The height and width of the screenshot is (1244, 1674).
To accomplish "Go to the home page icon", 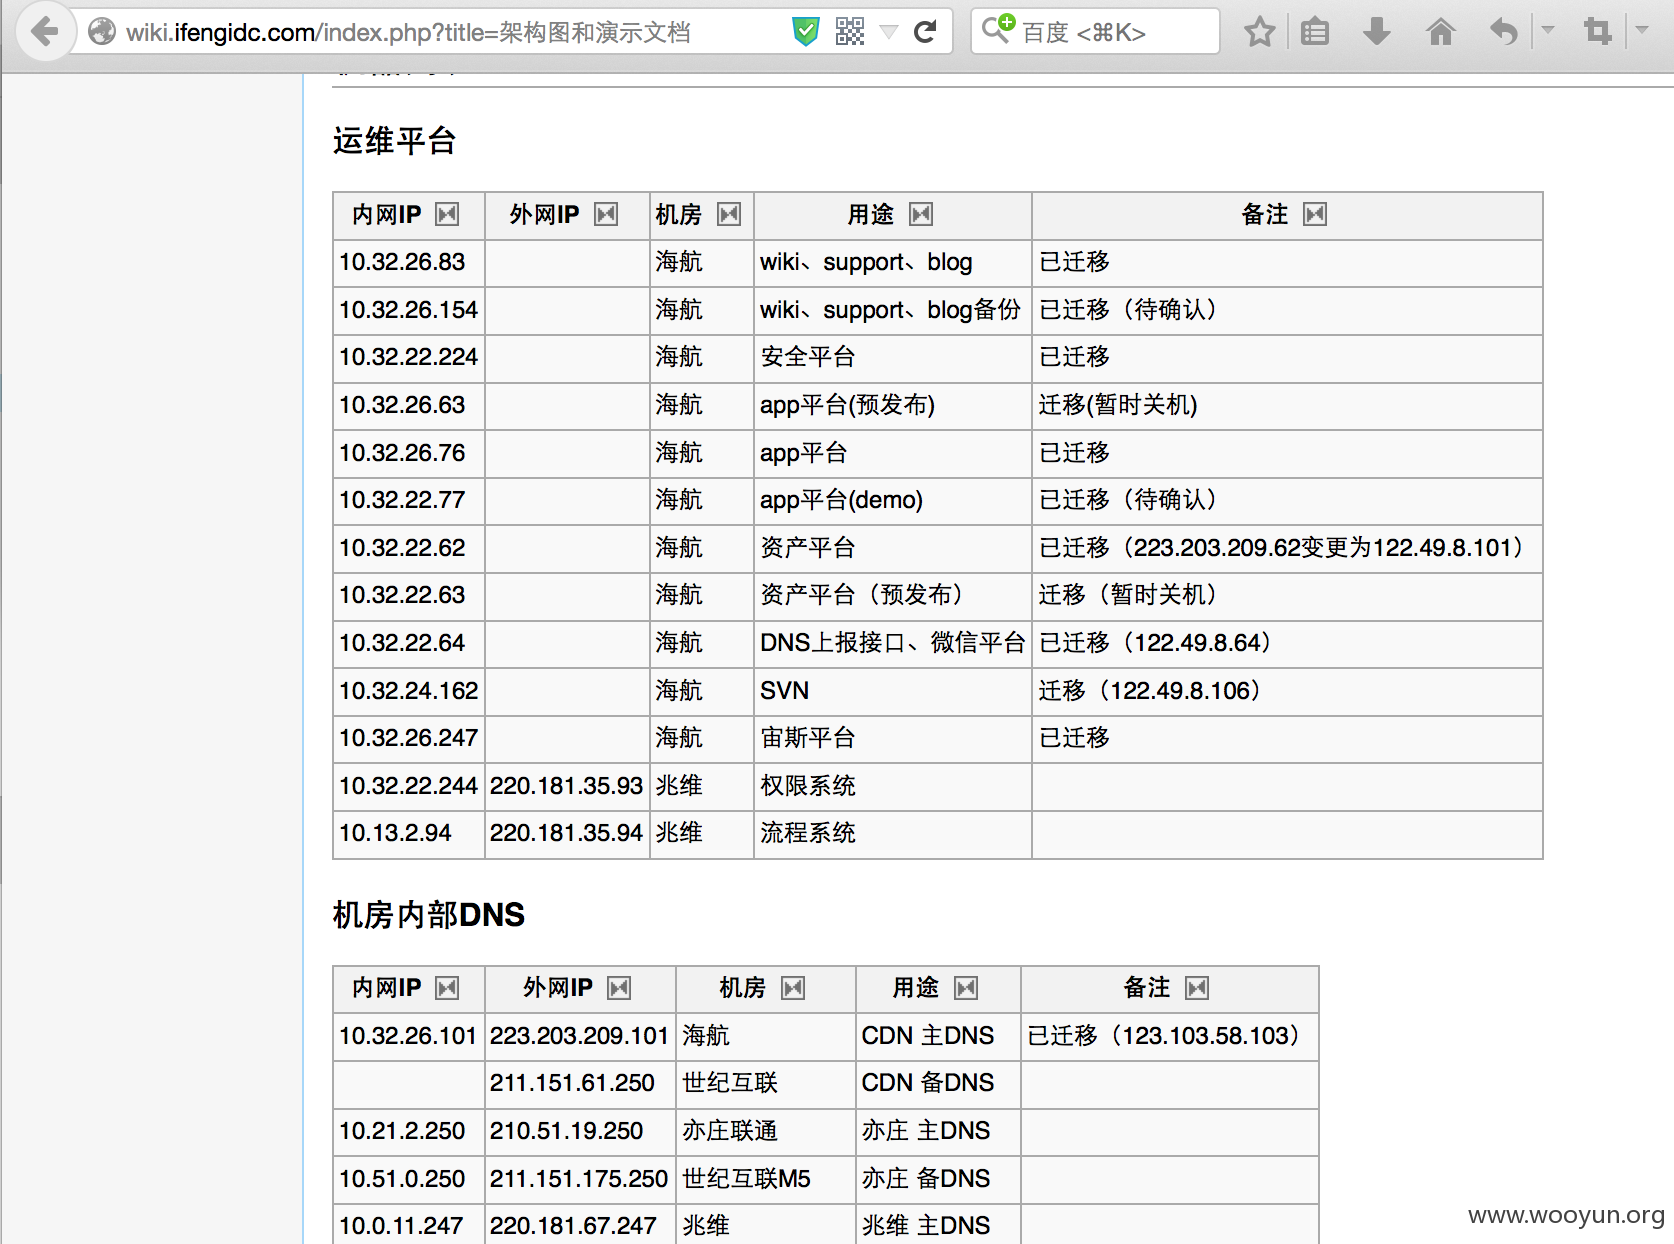I will (x=1440, y=32).
